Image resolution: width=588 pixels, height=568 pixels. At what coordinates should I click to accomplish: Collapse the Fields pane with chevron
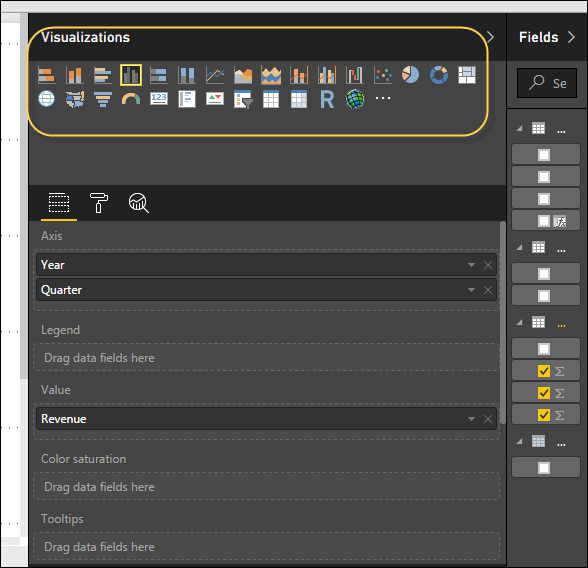coord(571,37)
